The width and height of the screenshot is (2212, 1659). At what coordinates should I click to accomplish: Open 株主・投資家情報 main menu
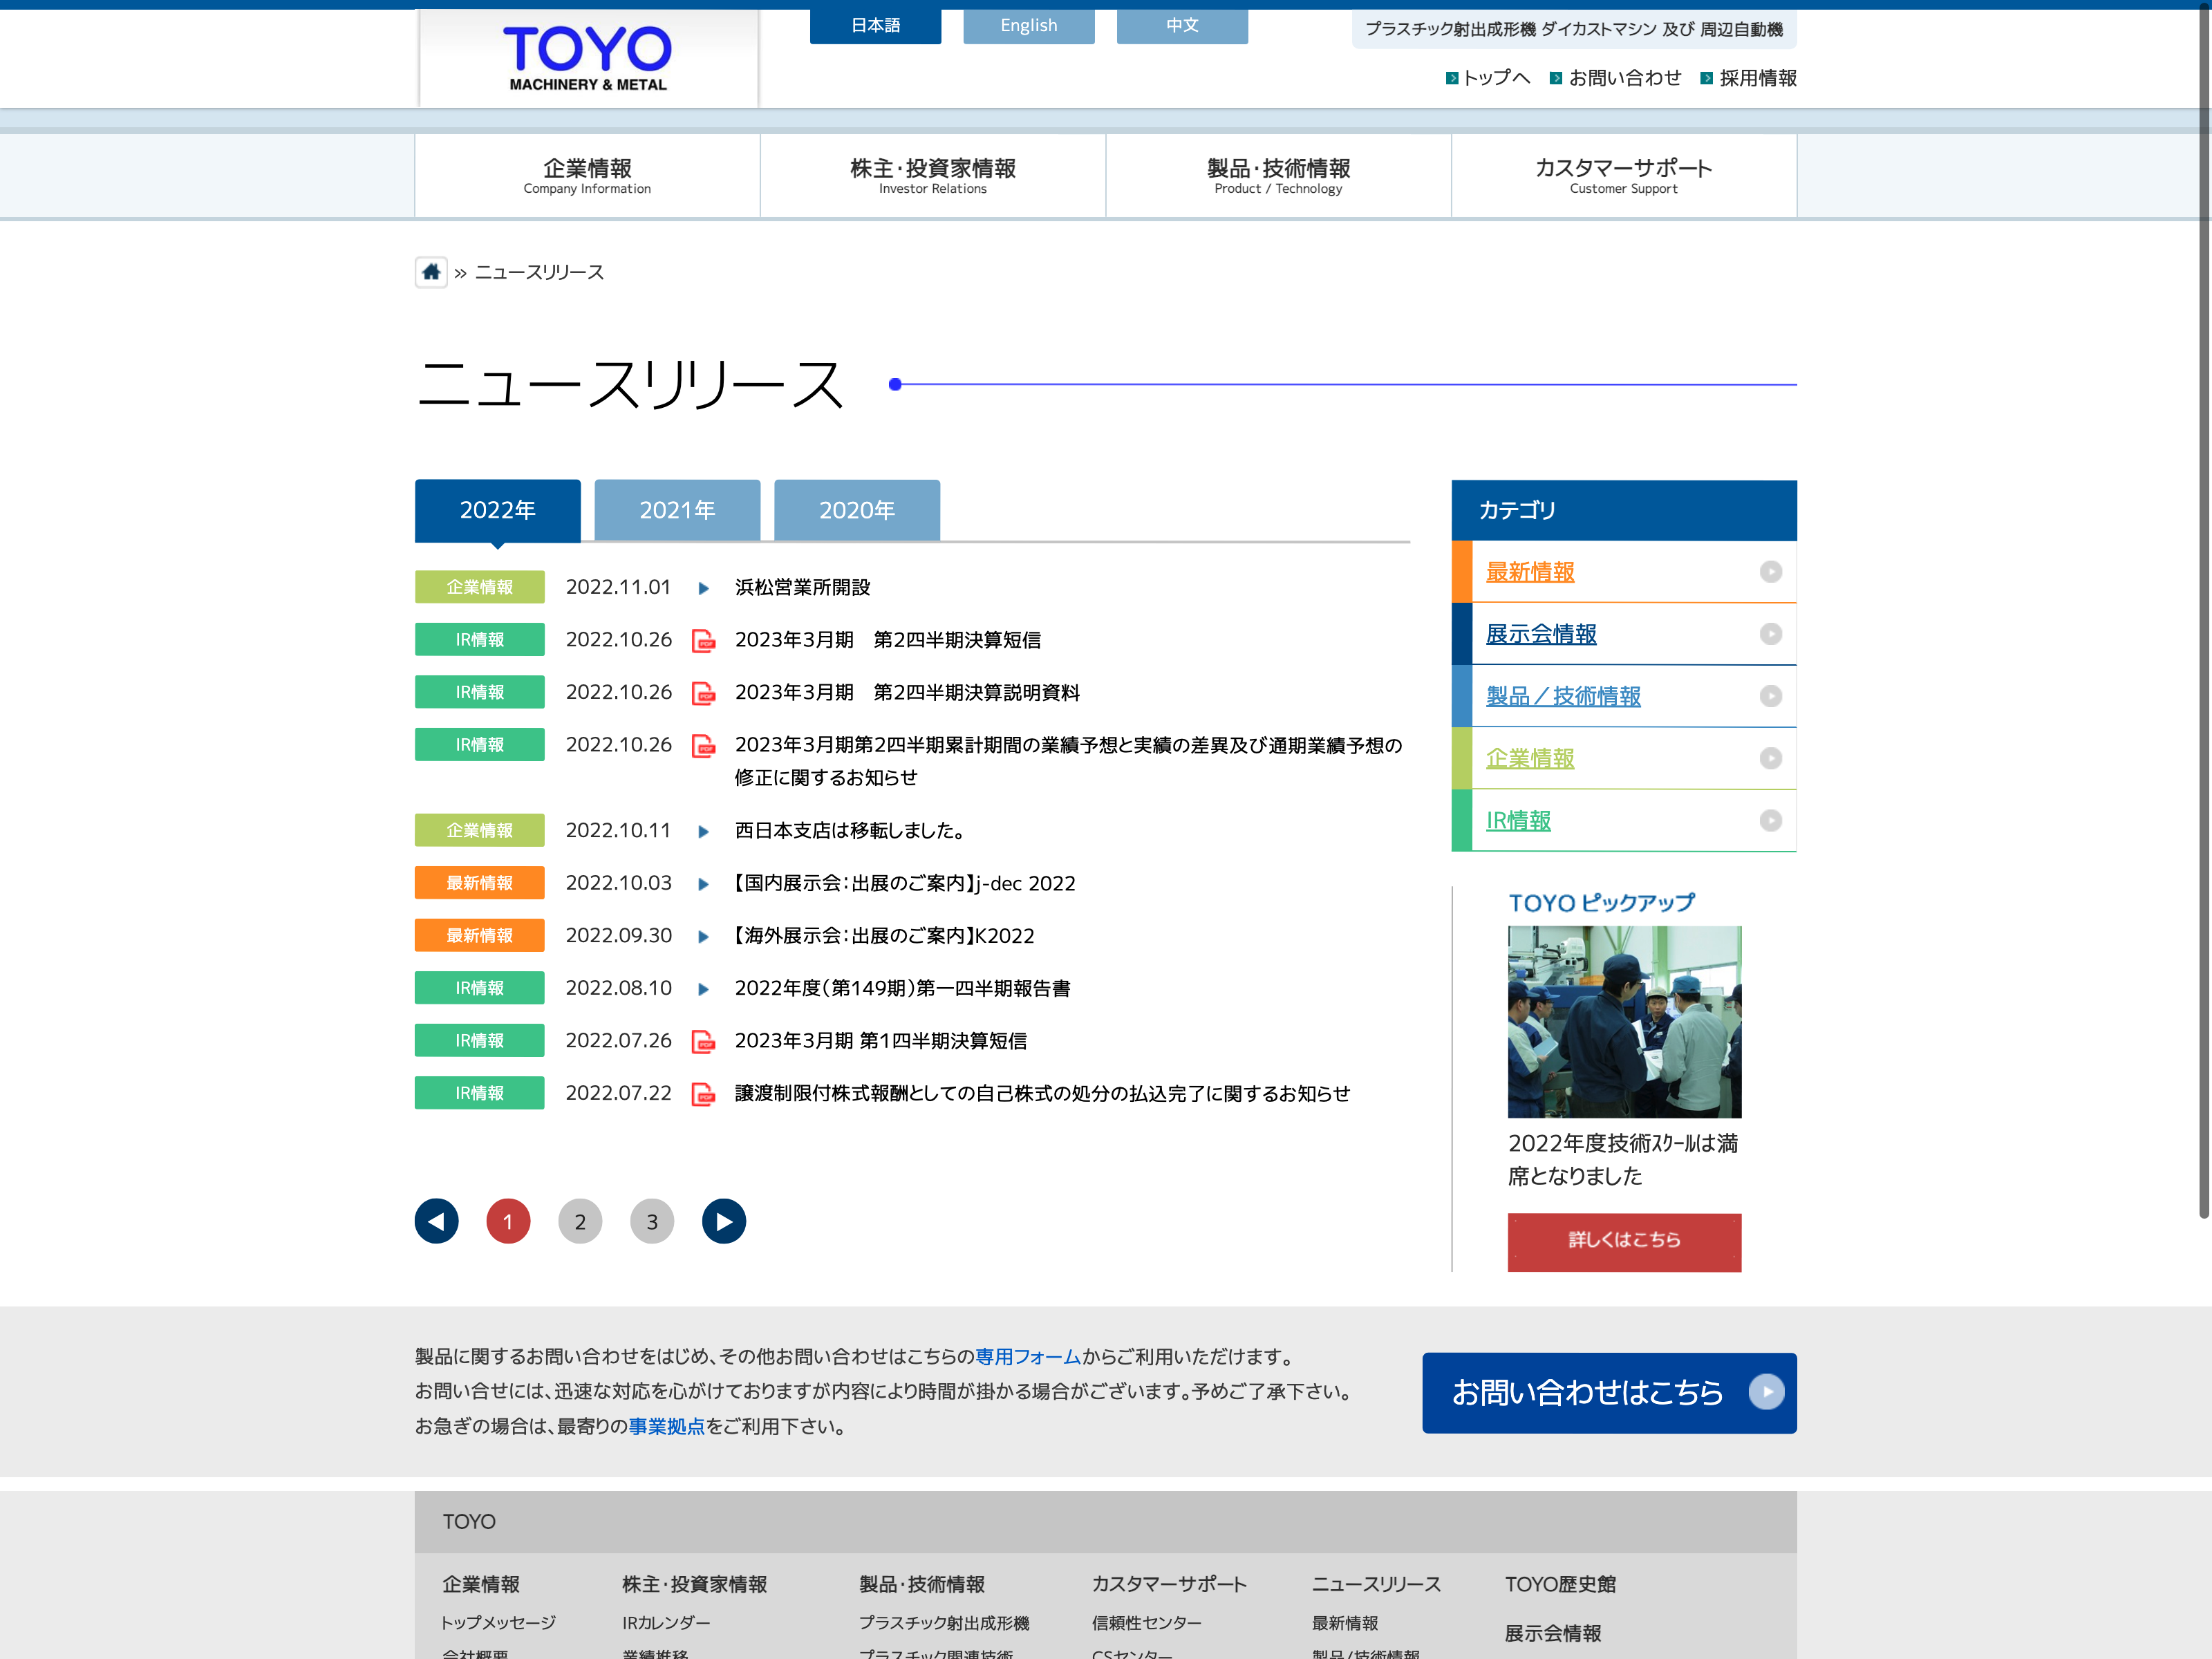(932, 175)
